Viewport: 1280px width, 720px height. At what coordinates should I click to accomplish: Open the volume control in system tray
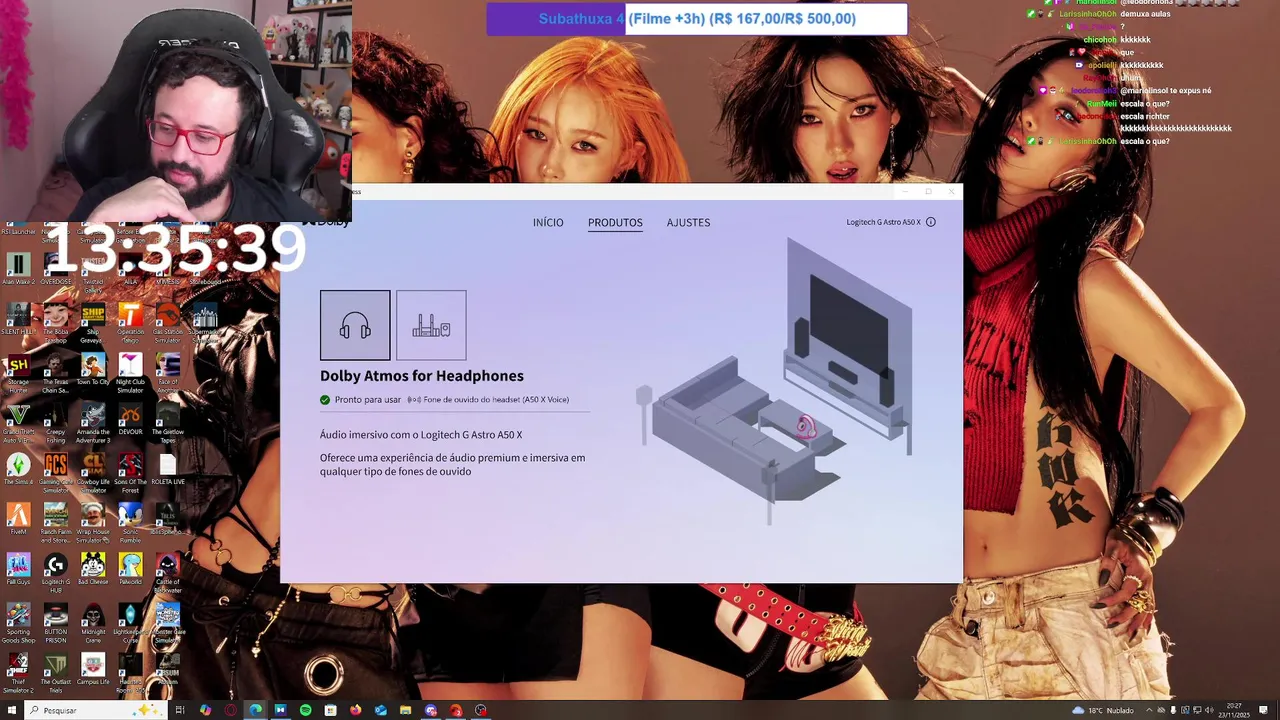click(1209, 710)
